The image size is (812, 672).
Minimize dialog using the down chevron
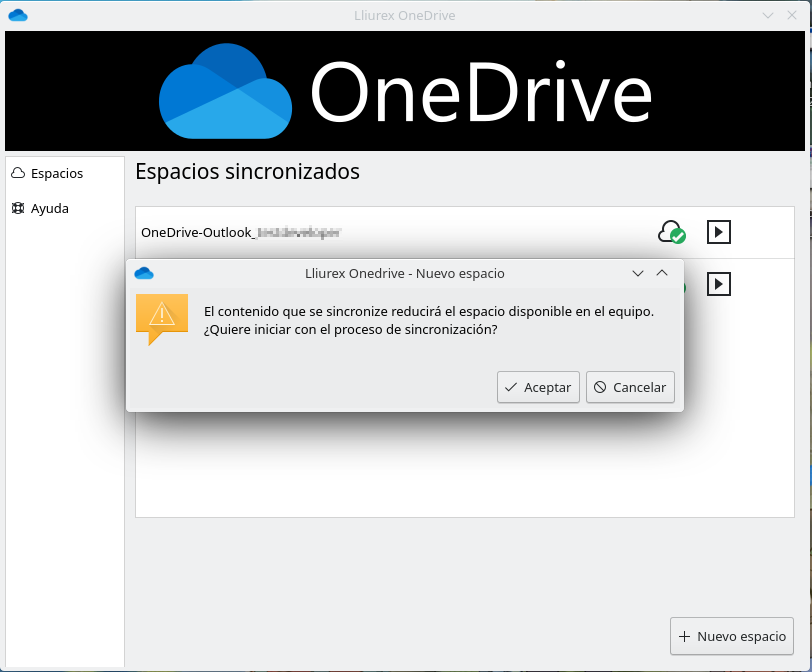(x=638, y=273)
